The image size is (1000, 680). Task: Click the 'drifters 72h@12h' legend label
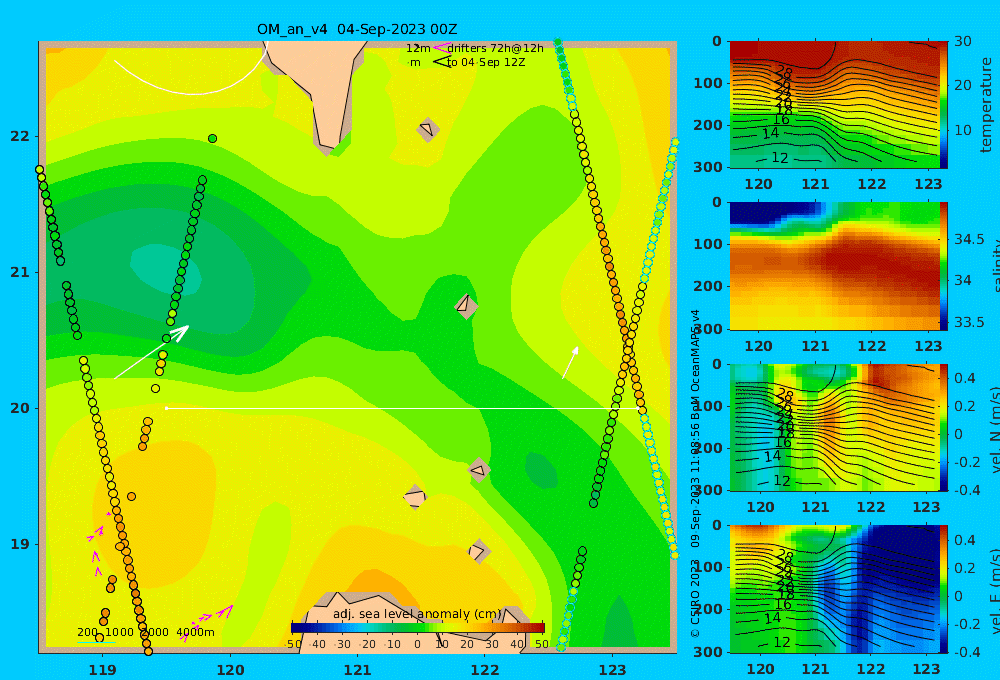tap(495, 48)
